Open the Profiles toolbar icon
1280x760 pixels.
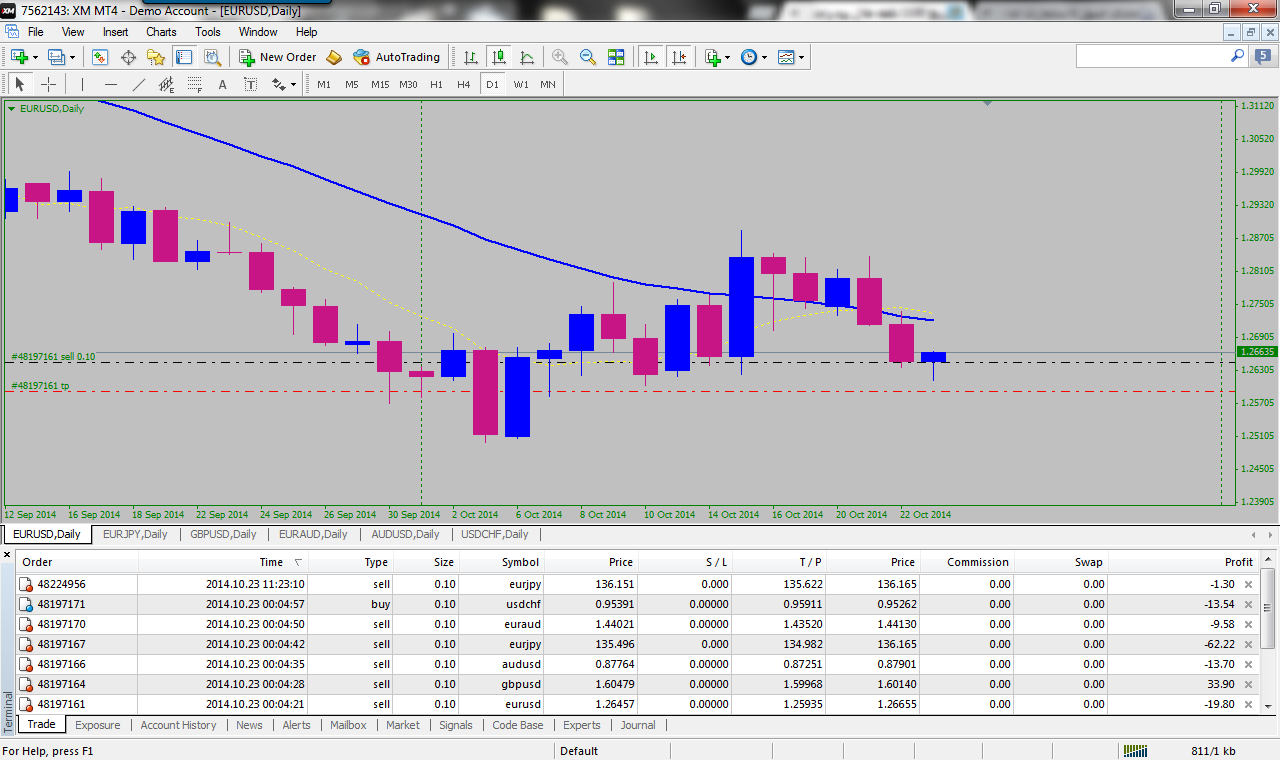(x=56, y=57)
